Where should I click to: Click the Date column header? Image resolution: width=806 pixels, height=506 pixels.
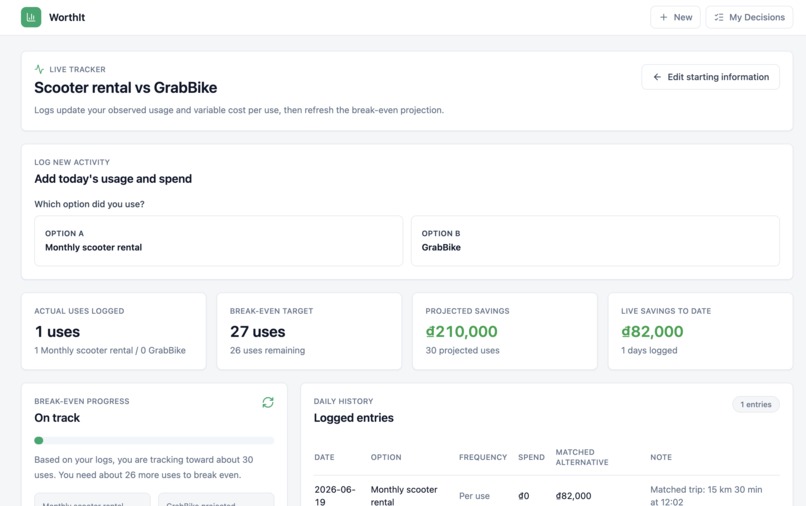[324, 457]
